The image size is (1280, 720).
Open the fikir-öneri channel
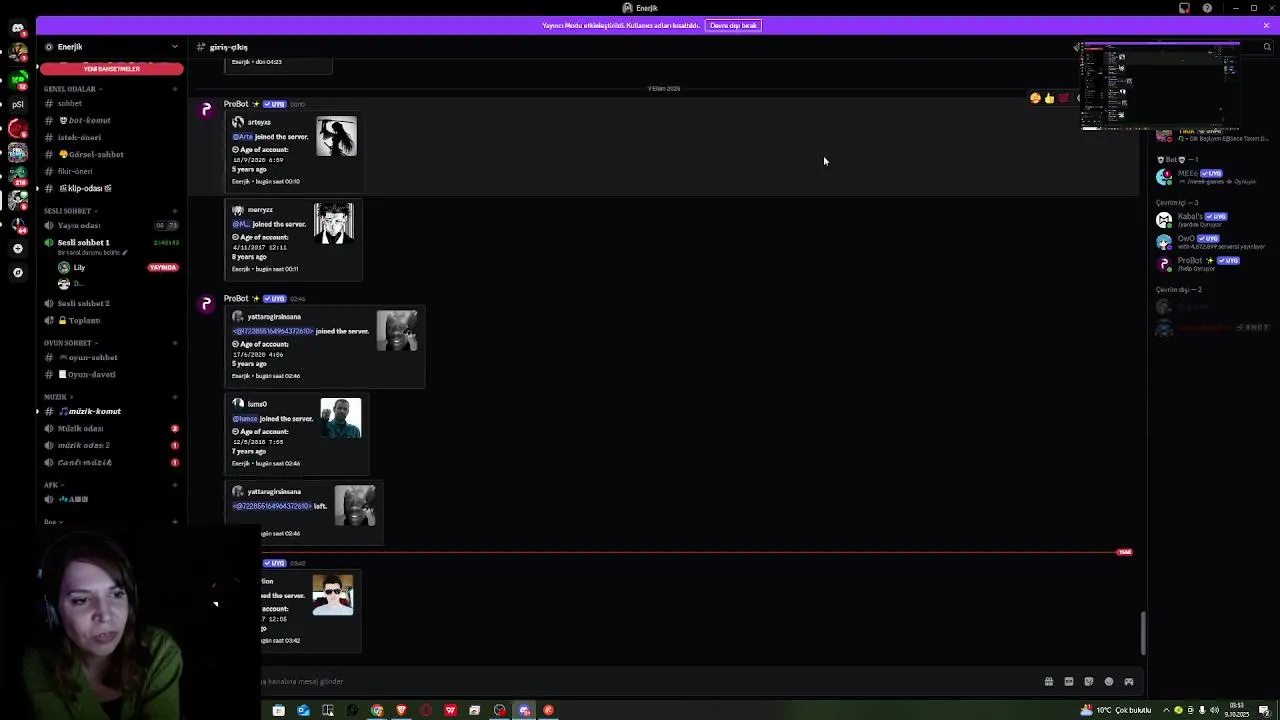(x=110, y=171)
